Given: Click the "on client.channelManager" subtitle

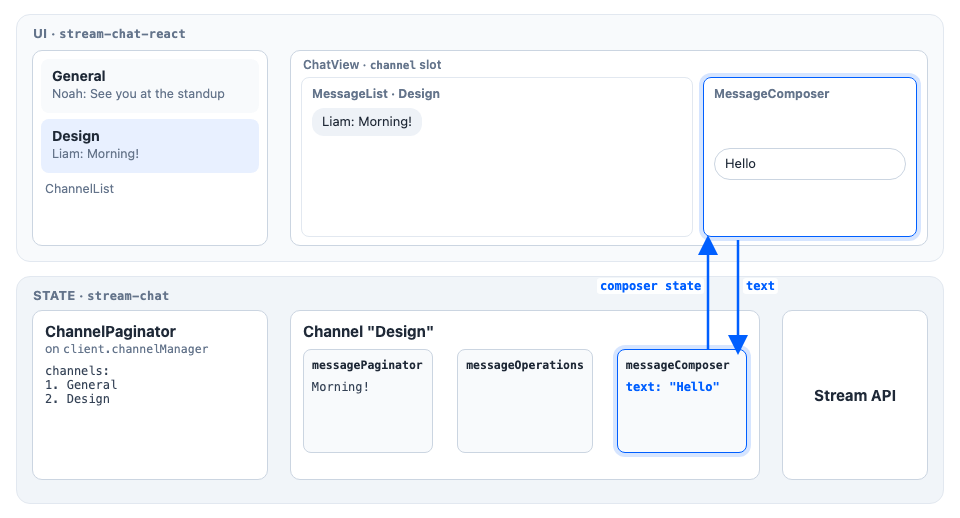Looking at the screenshot, I should tap(127, 349).
